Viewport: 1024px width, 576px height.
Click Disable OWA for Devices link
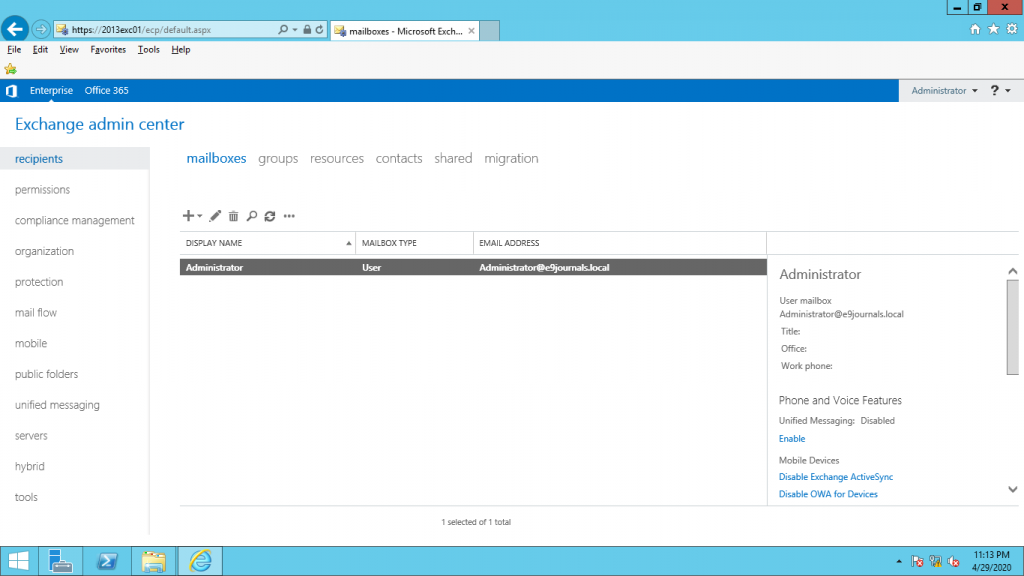[828, 494]
